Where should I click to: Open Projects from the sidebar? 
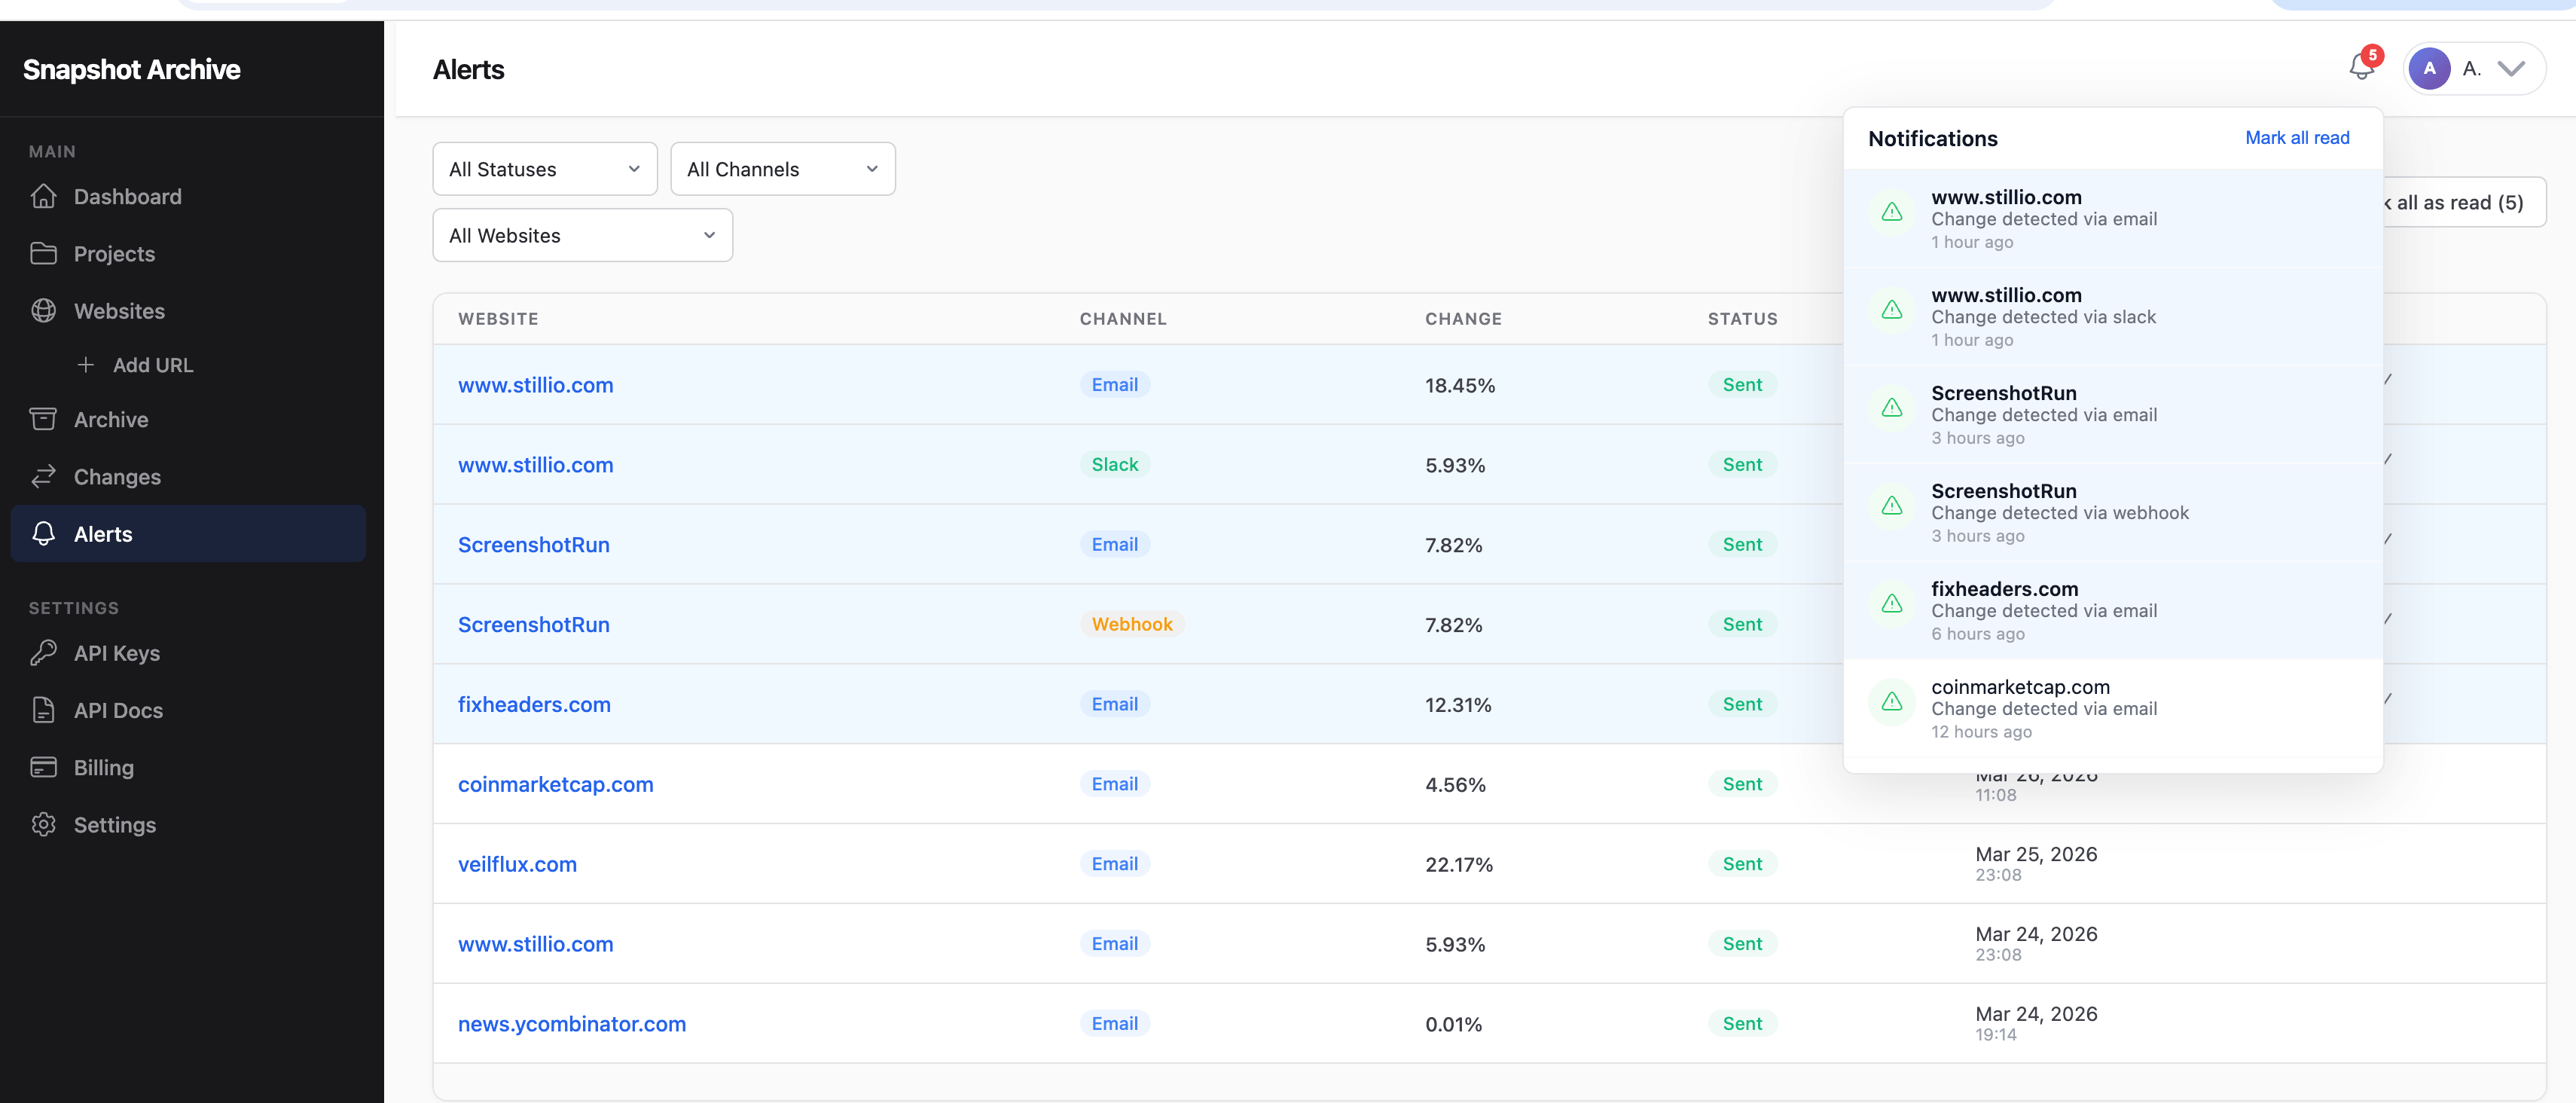point(188,253)
